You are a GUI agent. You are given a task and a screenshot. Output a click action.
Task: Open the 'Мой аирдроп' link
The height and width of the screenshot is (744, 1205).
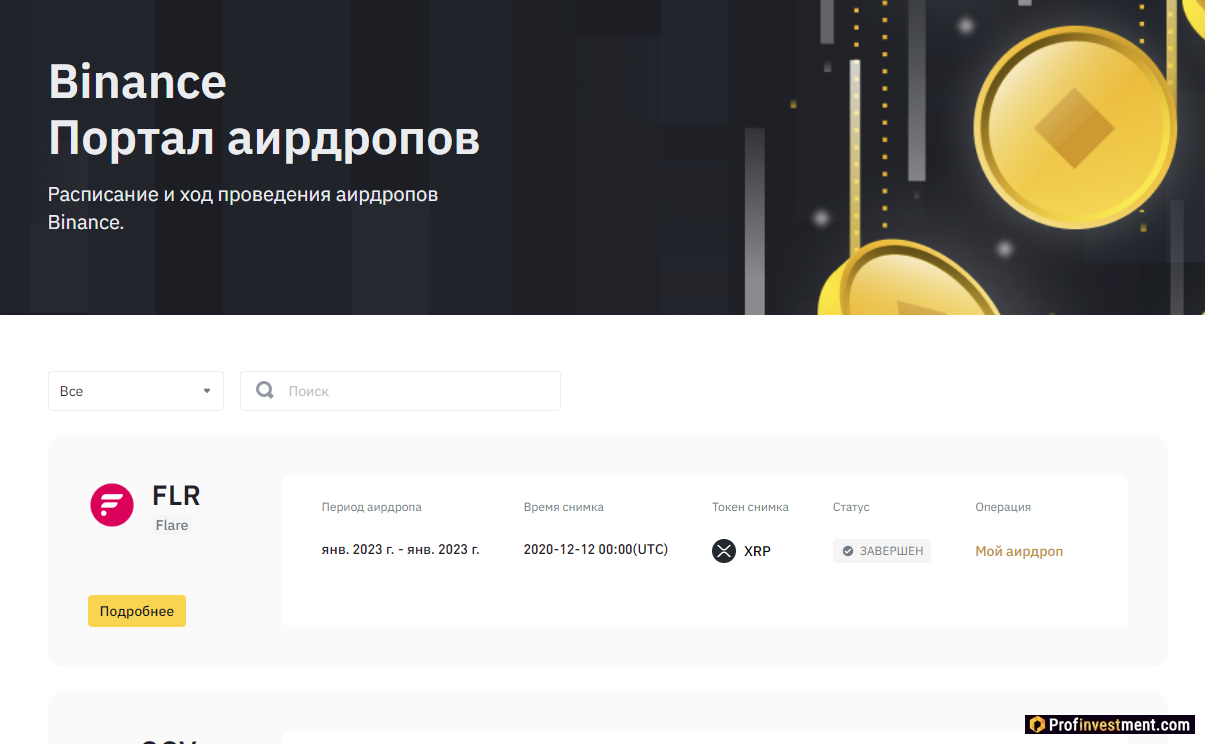pos(1019,551)
